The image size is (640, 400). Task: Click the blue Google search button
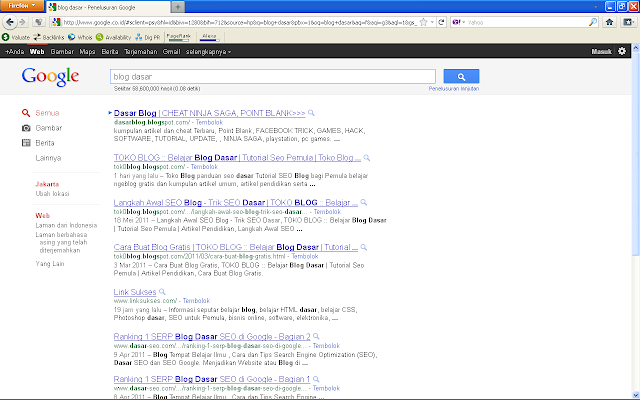click(461, 76)
